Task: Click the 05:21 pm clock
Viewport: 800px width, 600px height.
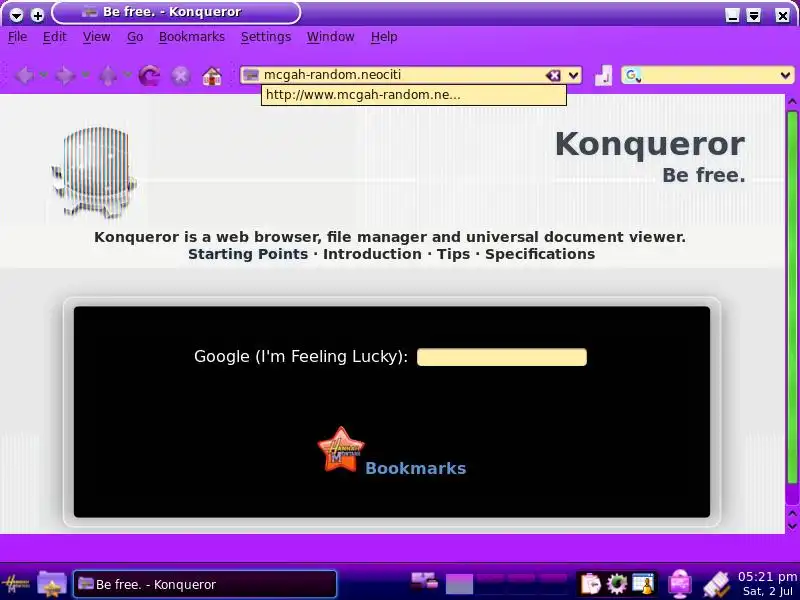Action: point(767,577)
